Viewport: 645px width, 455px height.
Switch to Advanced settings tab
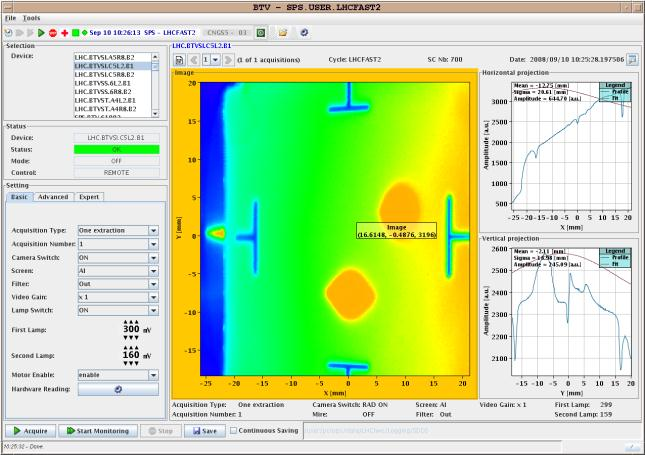point(53,197)
